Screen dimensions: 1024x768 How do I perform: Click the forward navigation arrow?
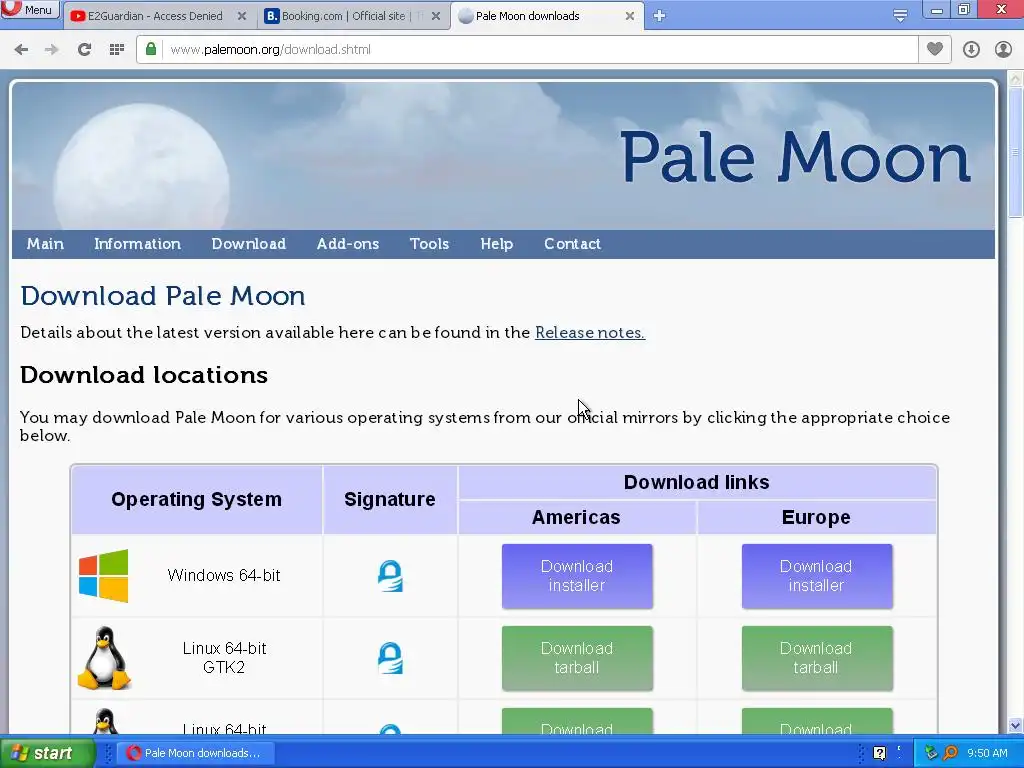point(52,50)
